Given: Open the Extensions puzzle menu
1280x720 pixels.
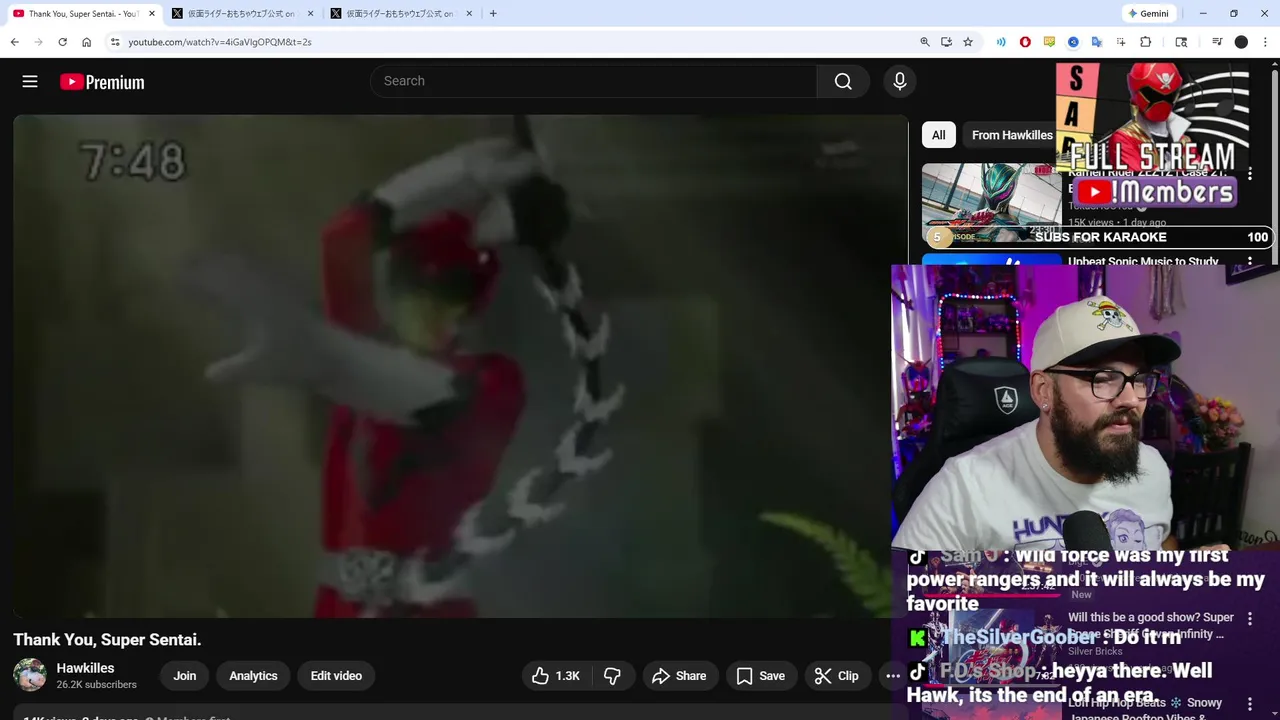Looking at the screenshot, I should [x=1146, y=42].
